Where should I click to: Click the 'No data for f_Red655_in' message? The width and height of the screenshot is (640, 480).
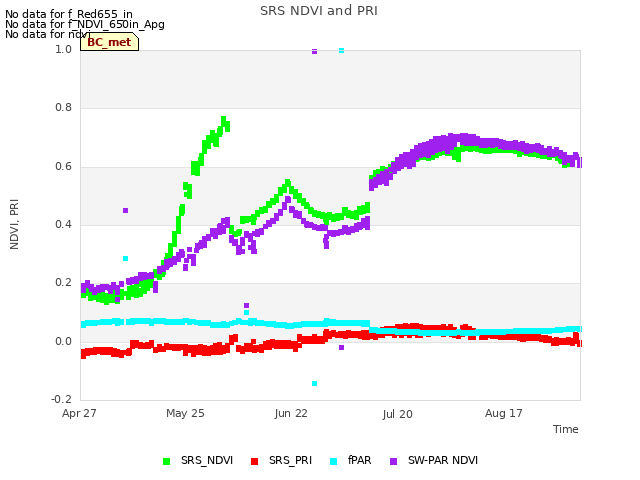pos(69,14)
